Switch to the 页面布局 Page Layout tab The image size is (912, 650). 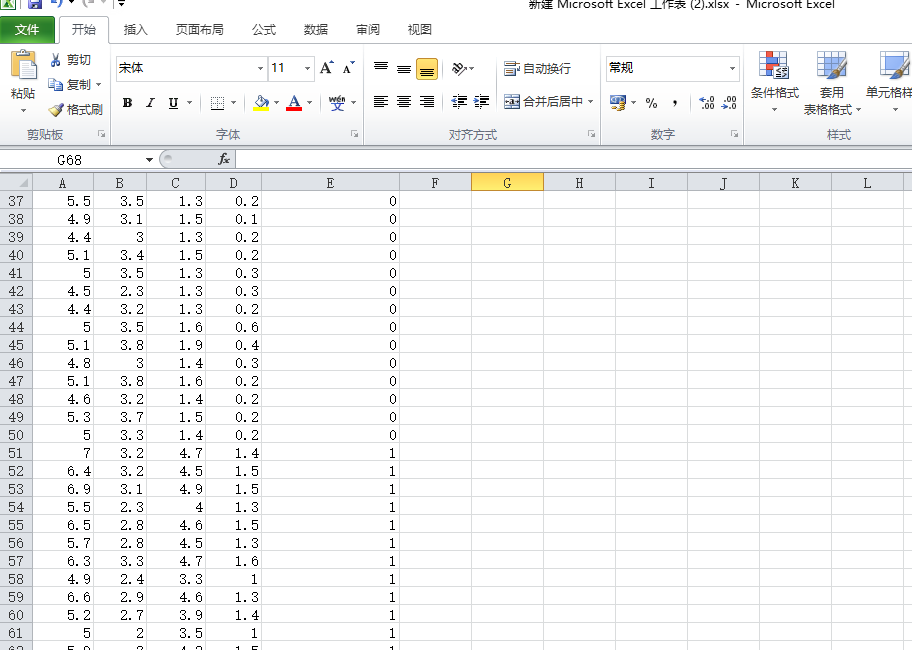point(200,30)
